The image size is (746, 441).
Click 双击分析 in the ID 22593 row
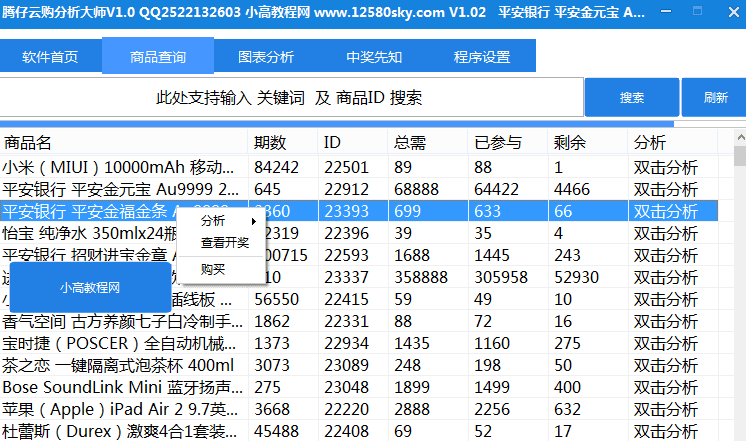tap(666, 255)
